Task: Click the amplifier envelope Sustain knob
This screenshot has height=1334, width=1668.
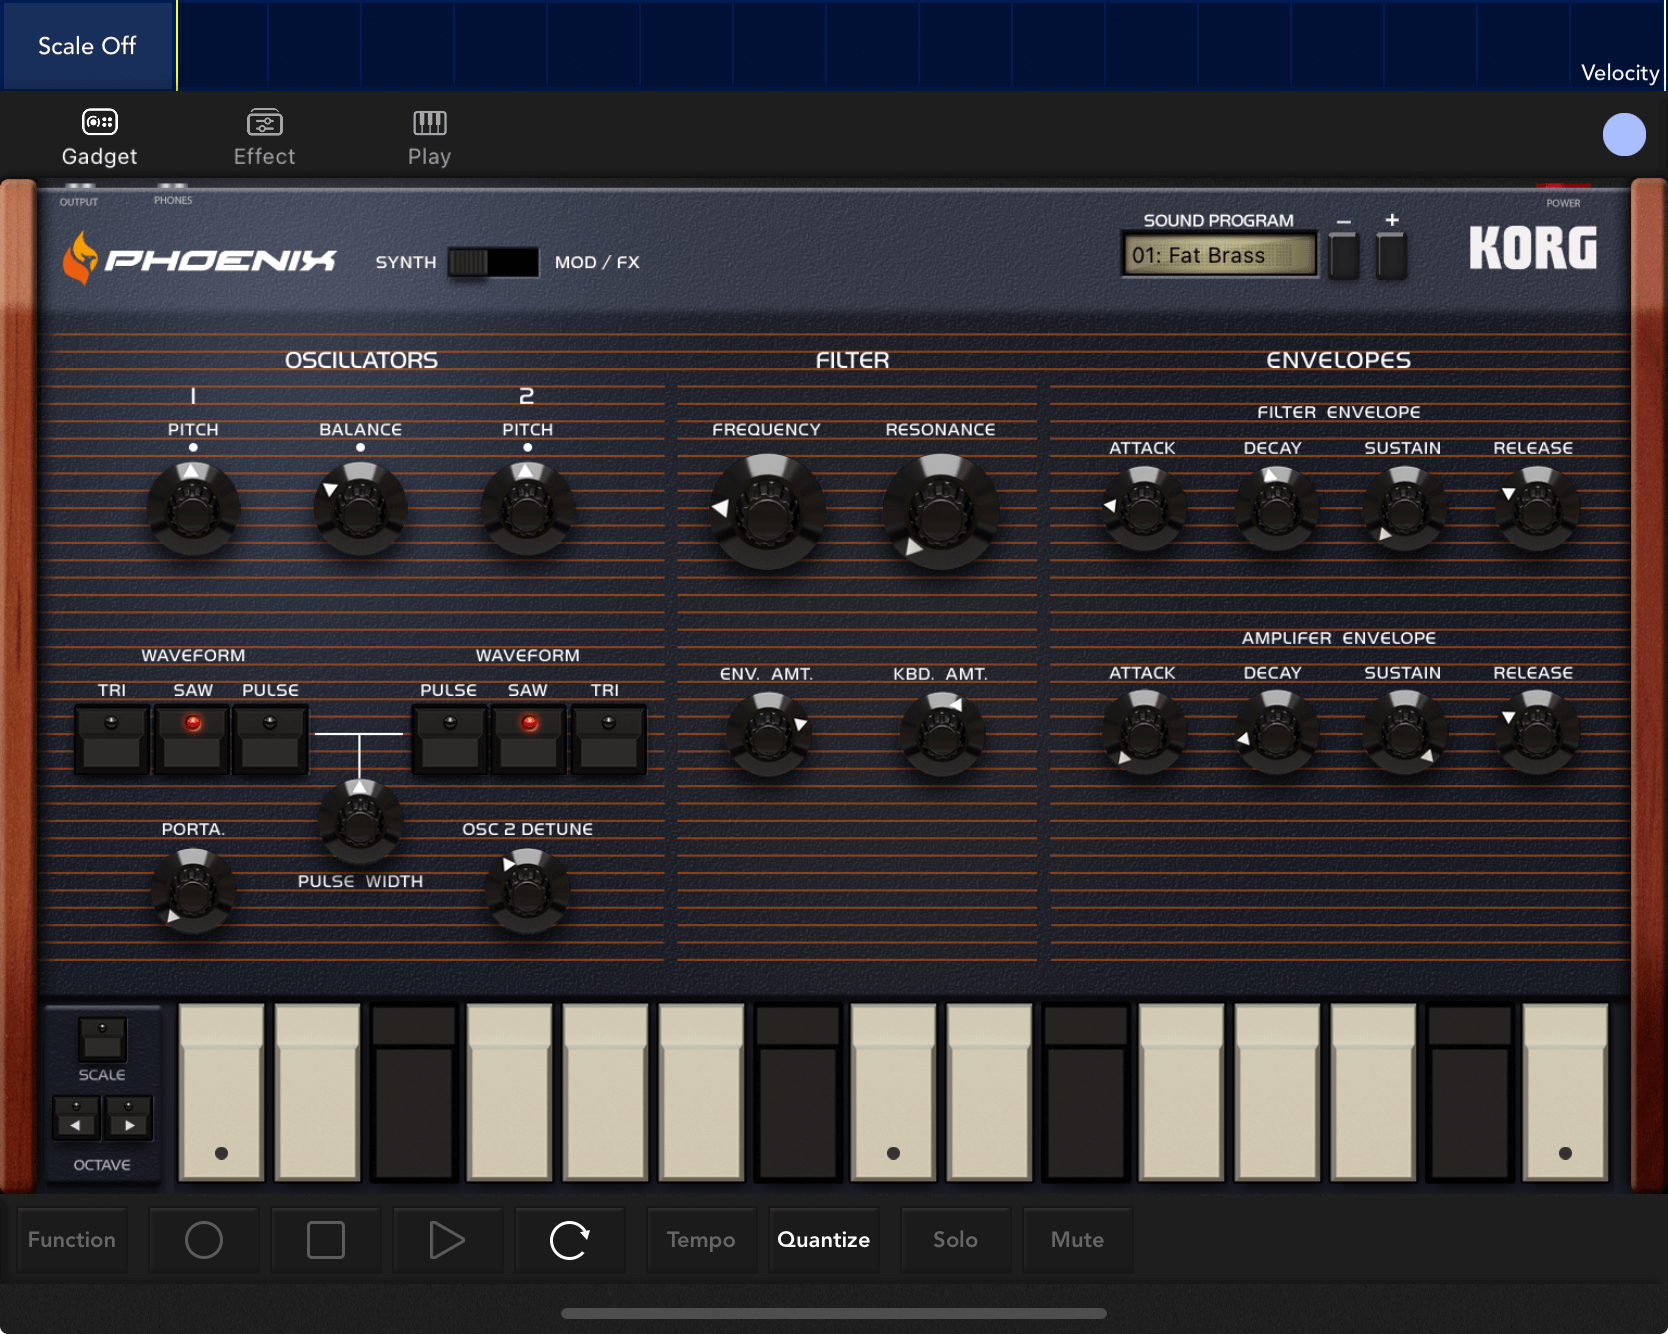Action: coord(1405,733)
